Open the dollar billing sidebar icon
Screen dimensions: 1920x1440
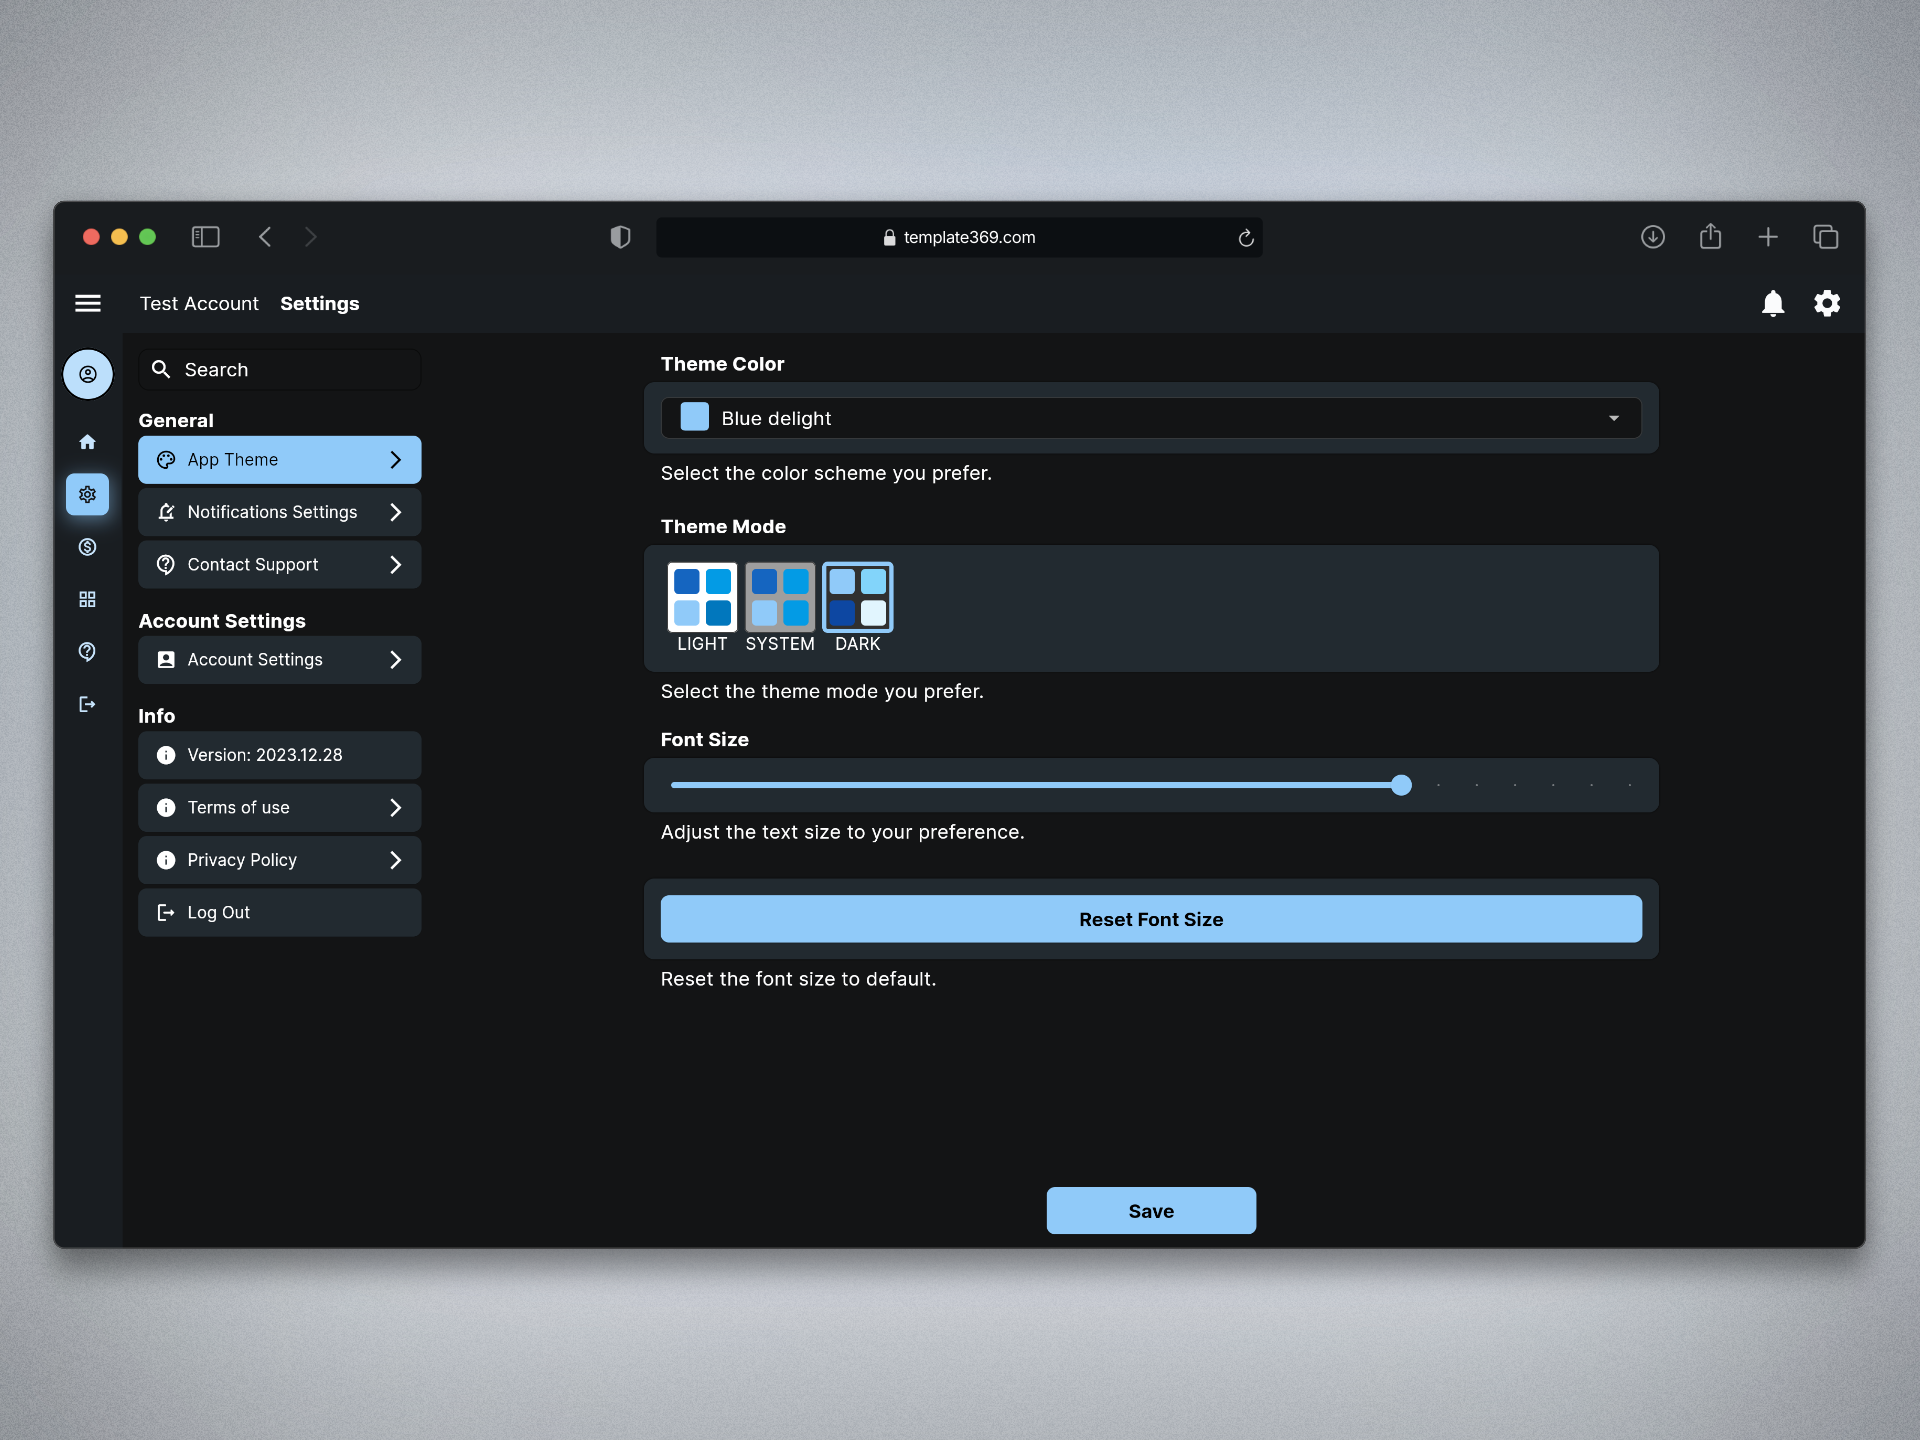click(x=88, y=547)
